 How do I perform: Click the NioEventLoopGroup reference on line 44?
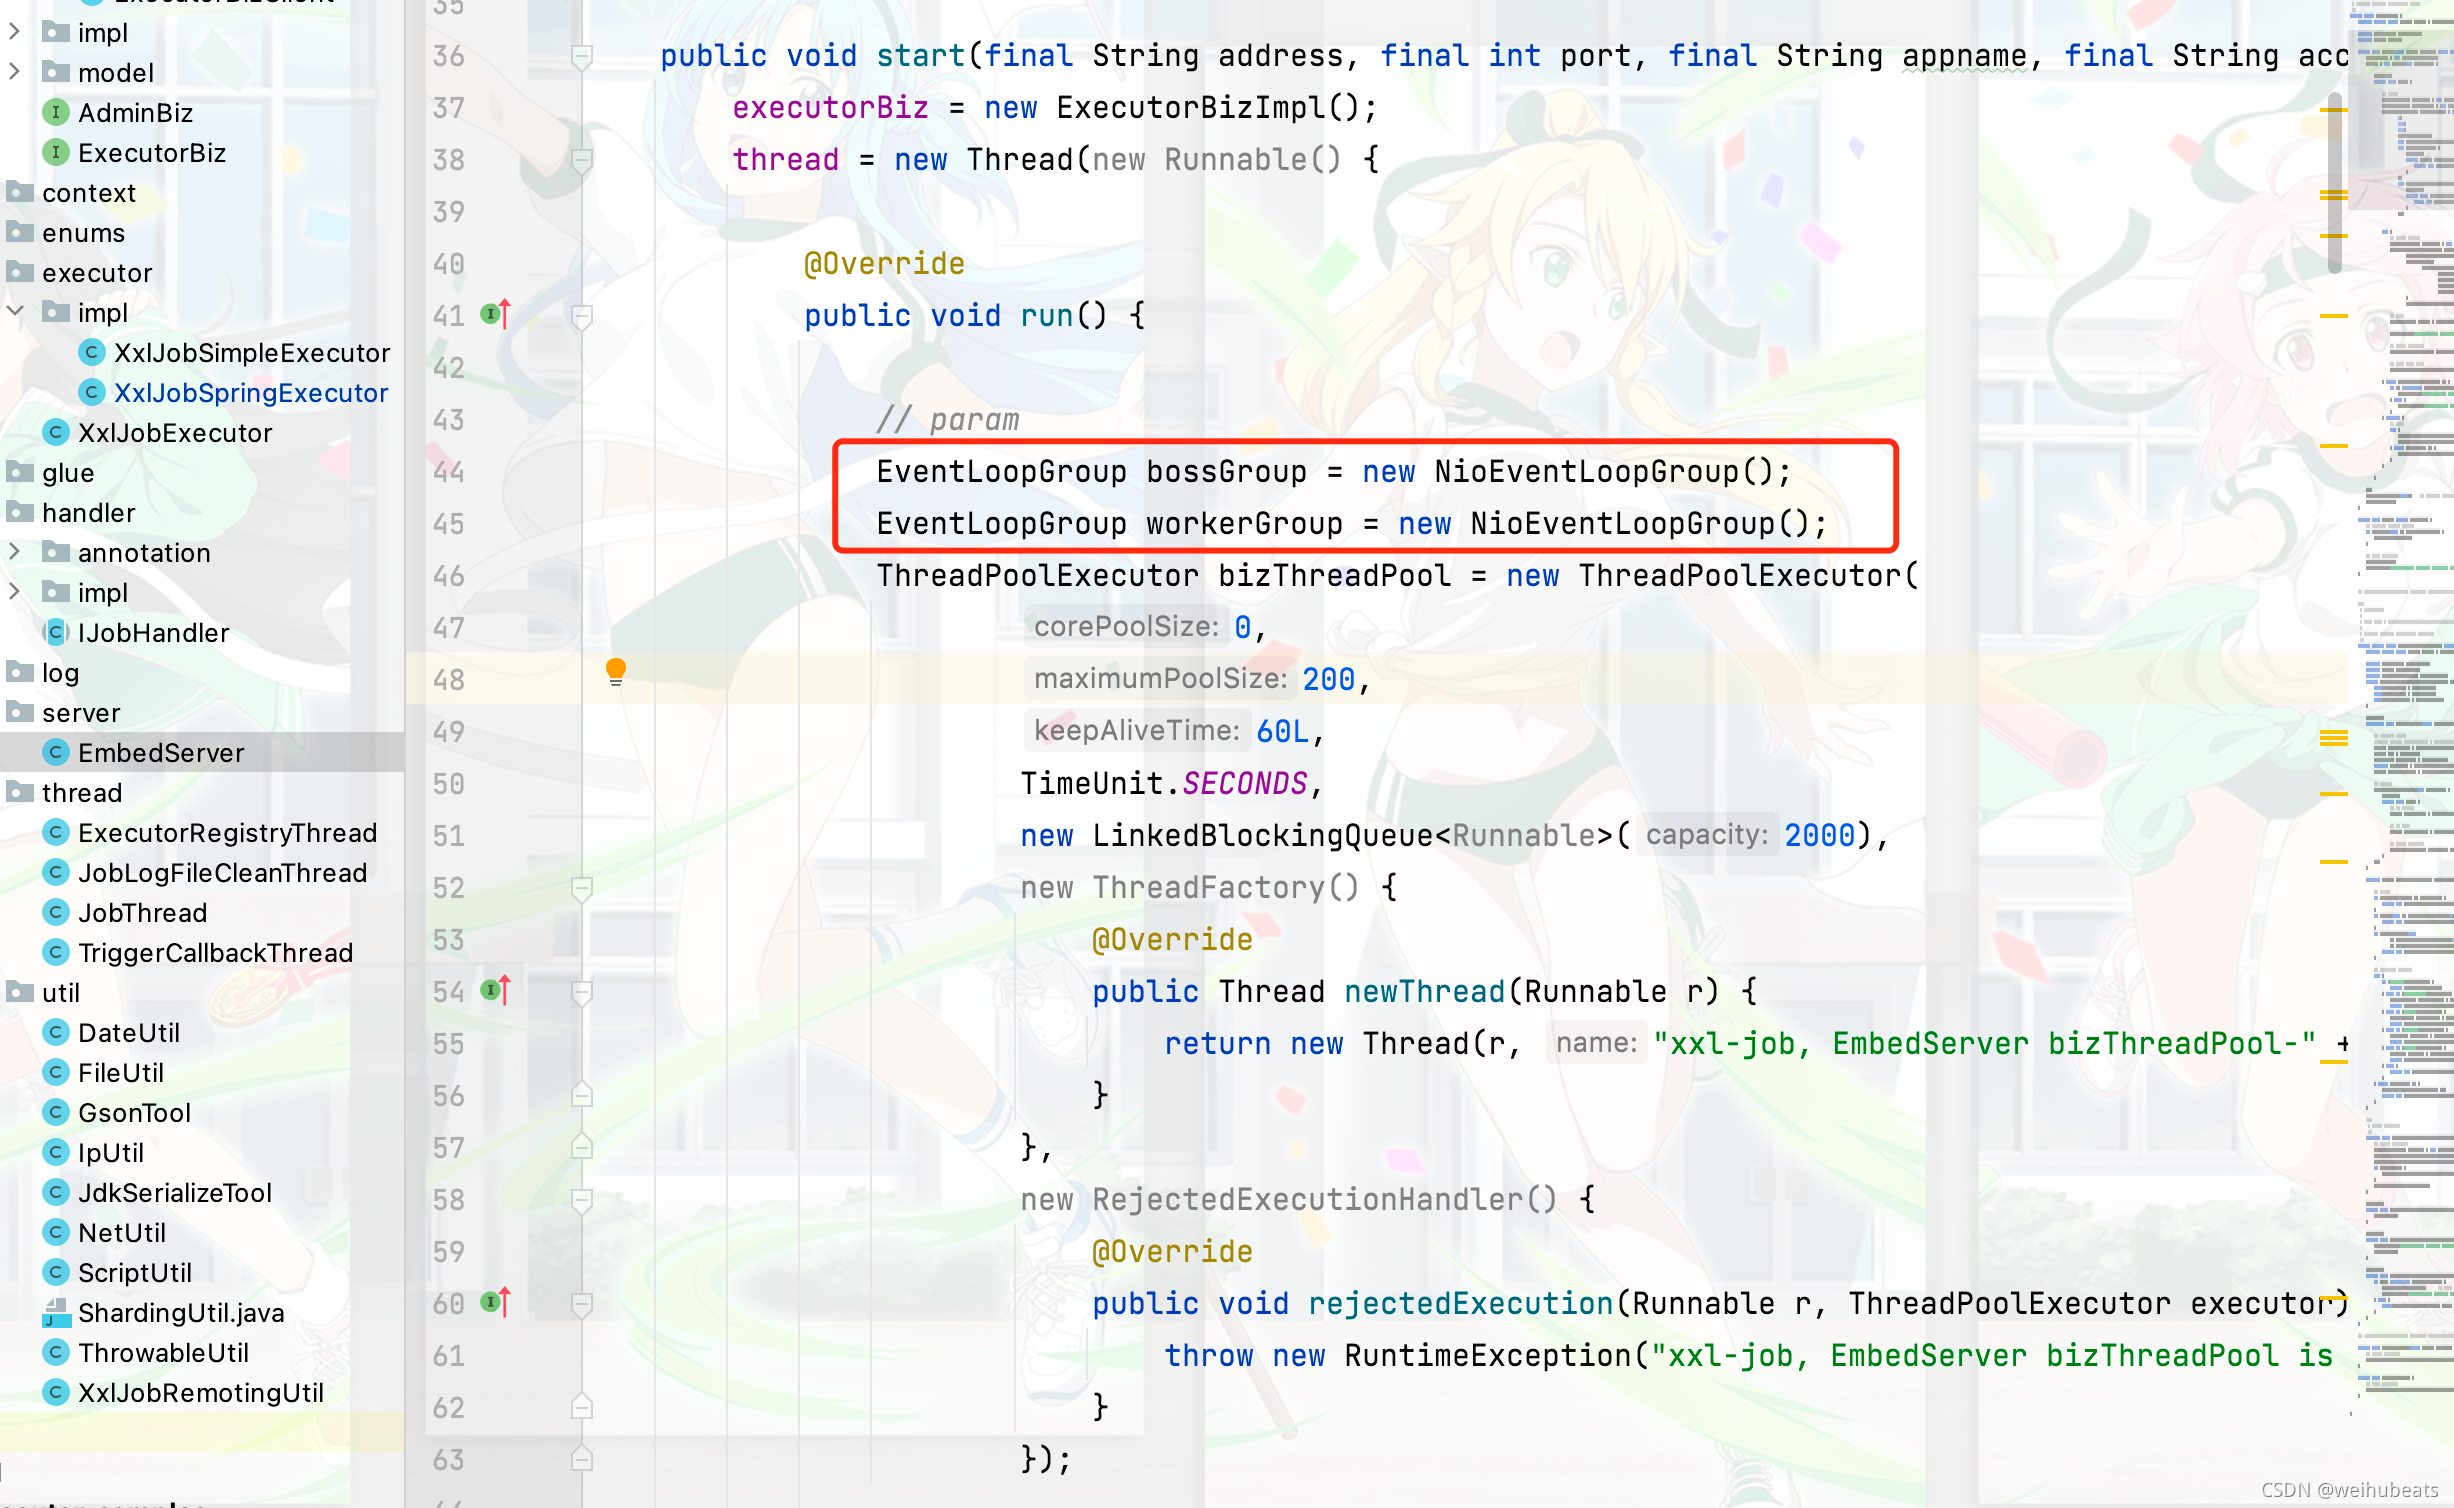click(1586, 472)
